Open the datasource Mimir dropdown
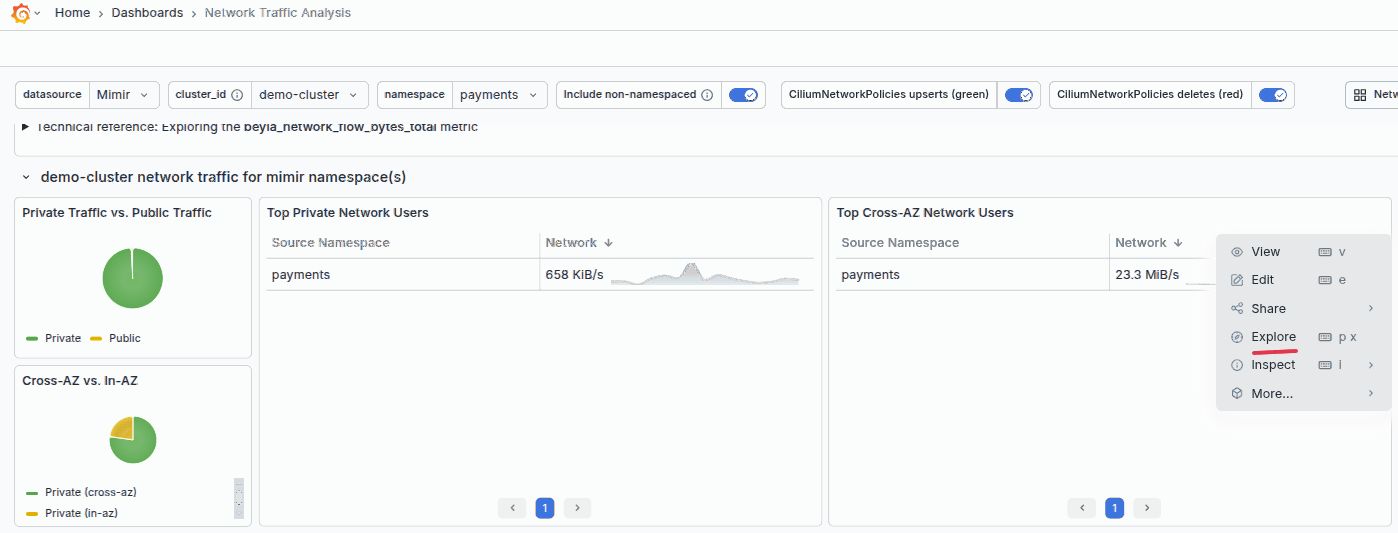This screenshot has width=1398, height=533. tap(124, 95)
